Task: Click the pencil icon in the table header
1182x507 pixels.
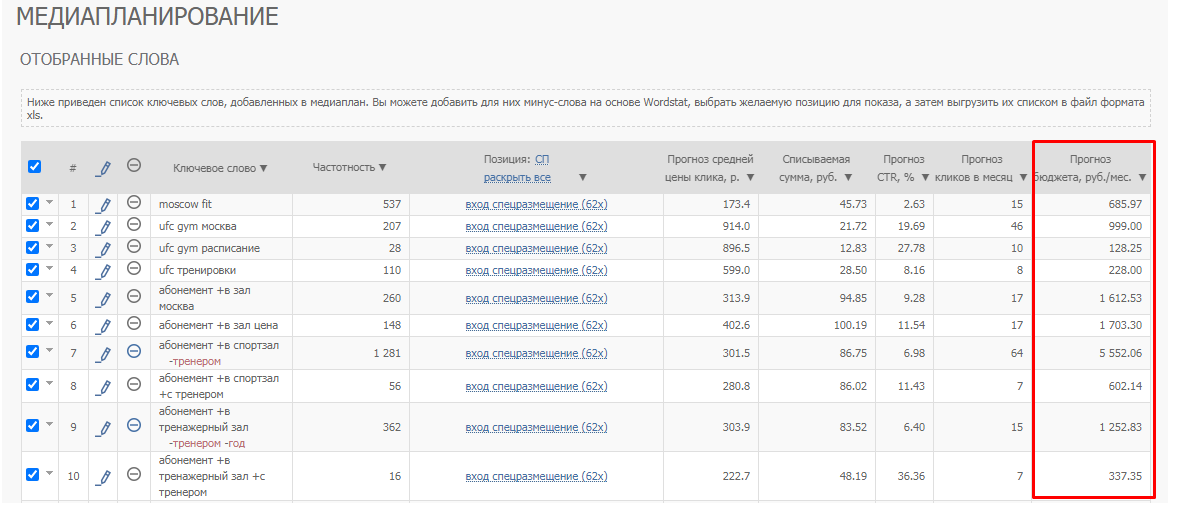Action: tap(103, 168)
